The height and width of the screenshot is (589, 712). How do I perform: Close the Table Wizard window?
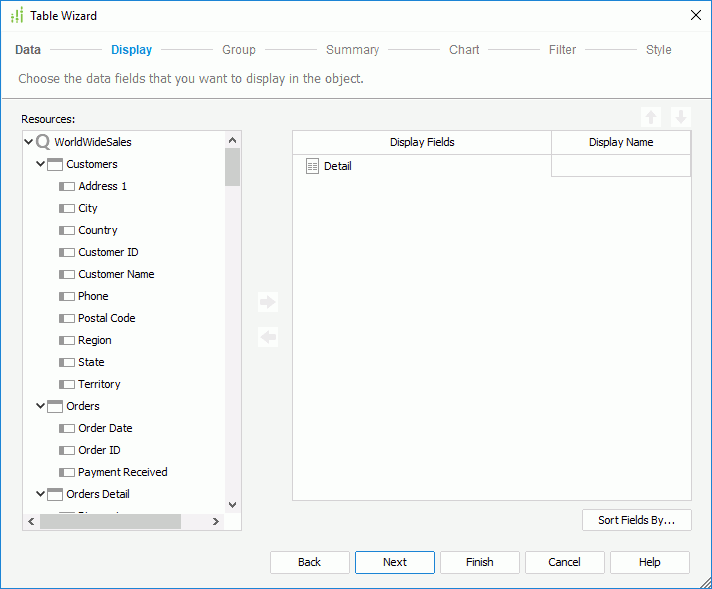pyautogui.click(x=696, y=15)
